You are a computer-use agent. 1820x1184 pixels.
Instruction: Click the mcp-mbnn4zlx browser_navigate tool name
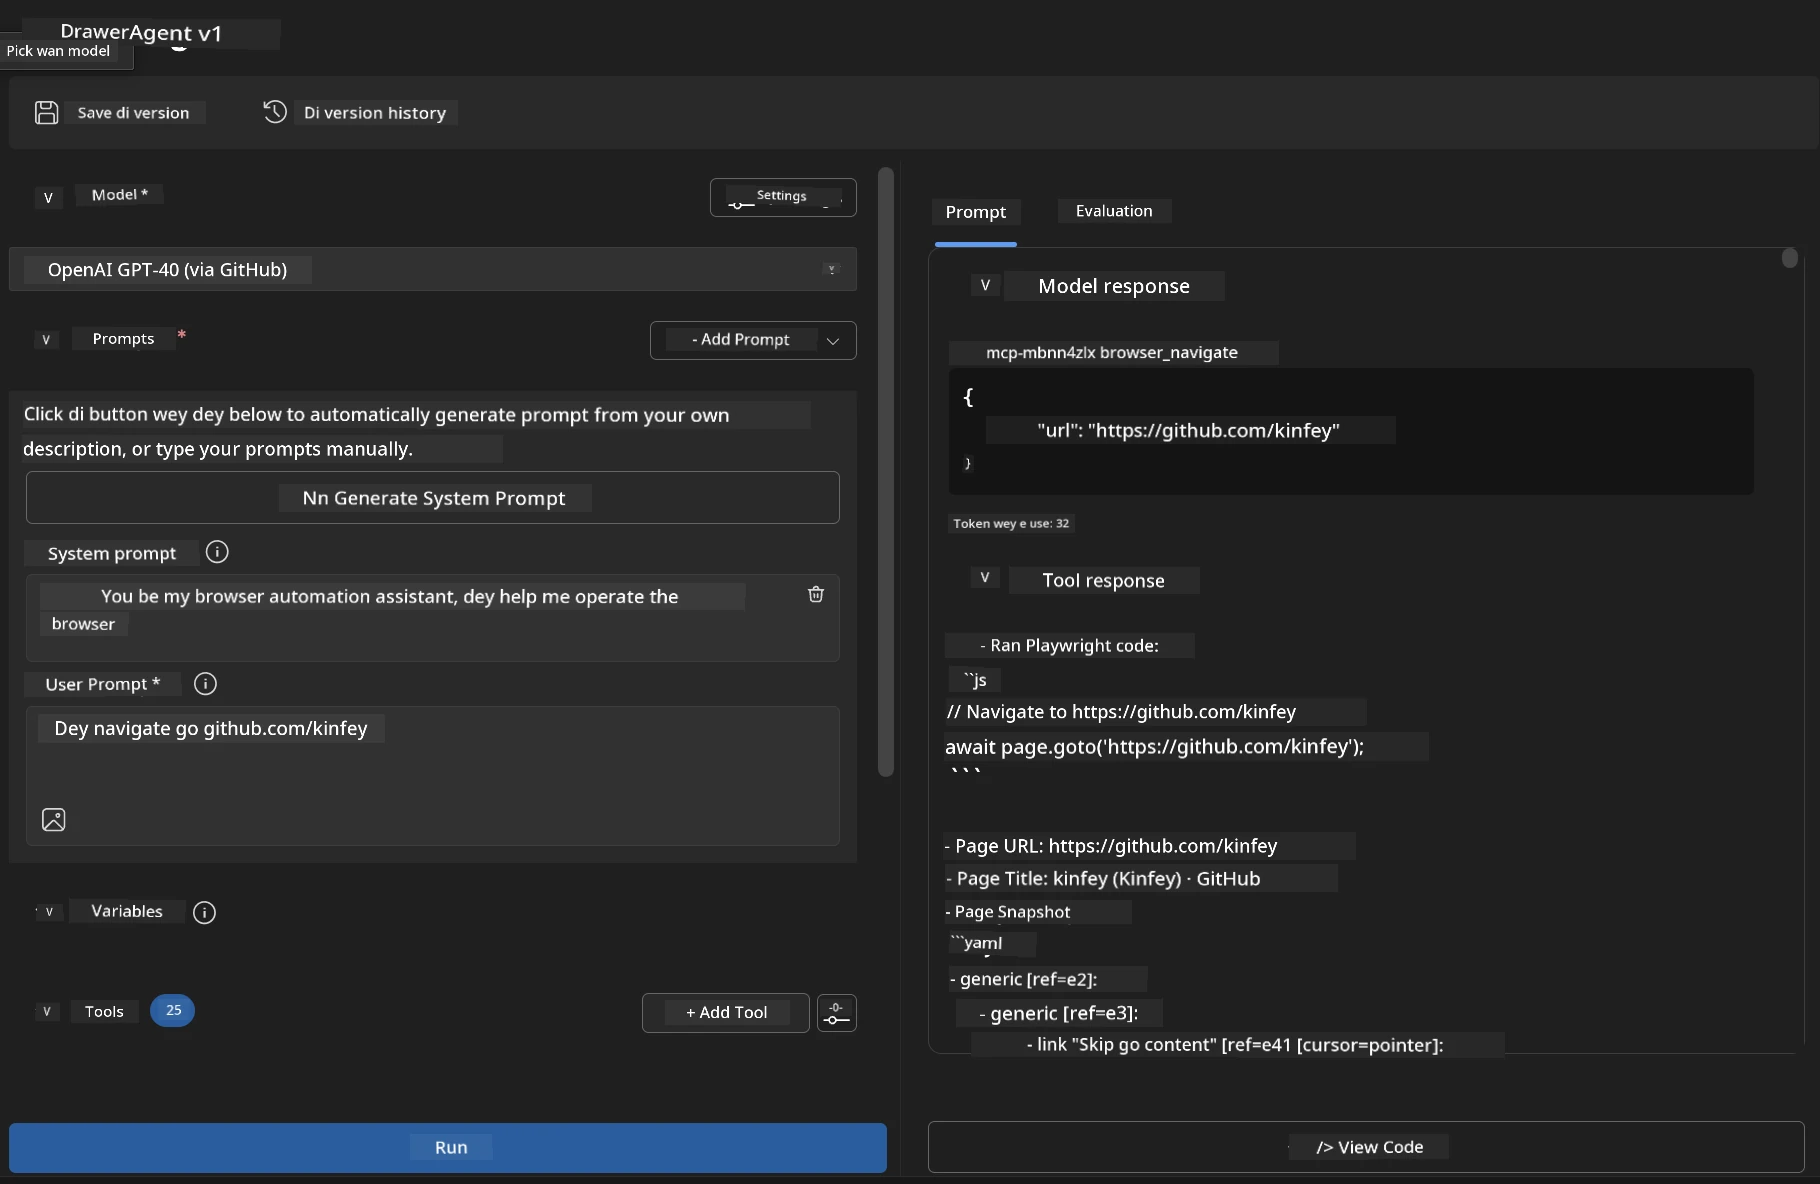tap(1112, 352)
